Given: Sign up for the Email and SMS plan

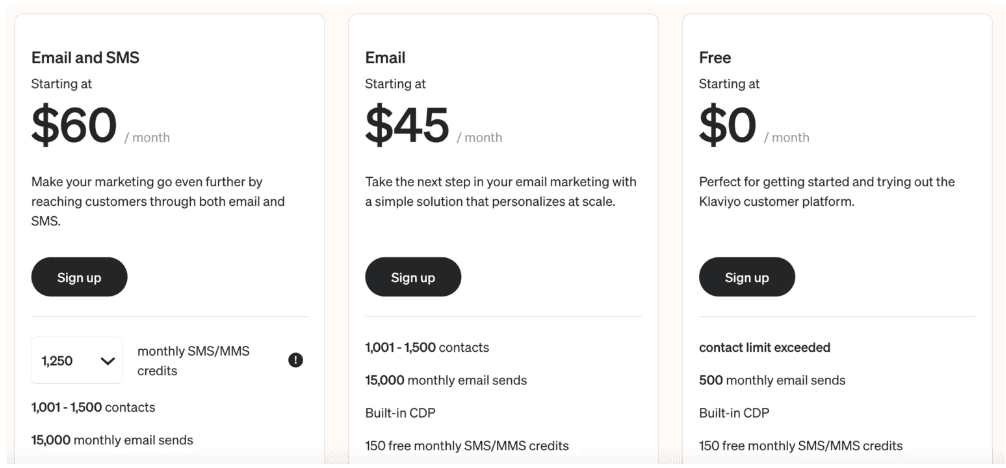Looking at the screenshot, I should (x=80, y=277).
